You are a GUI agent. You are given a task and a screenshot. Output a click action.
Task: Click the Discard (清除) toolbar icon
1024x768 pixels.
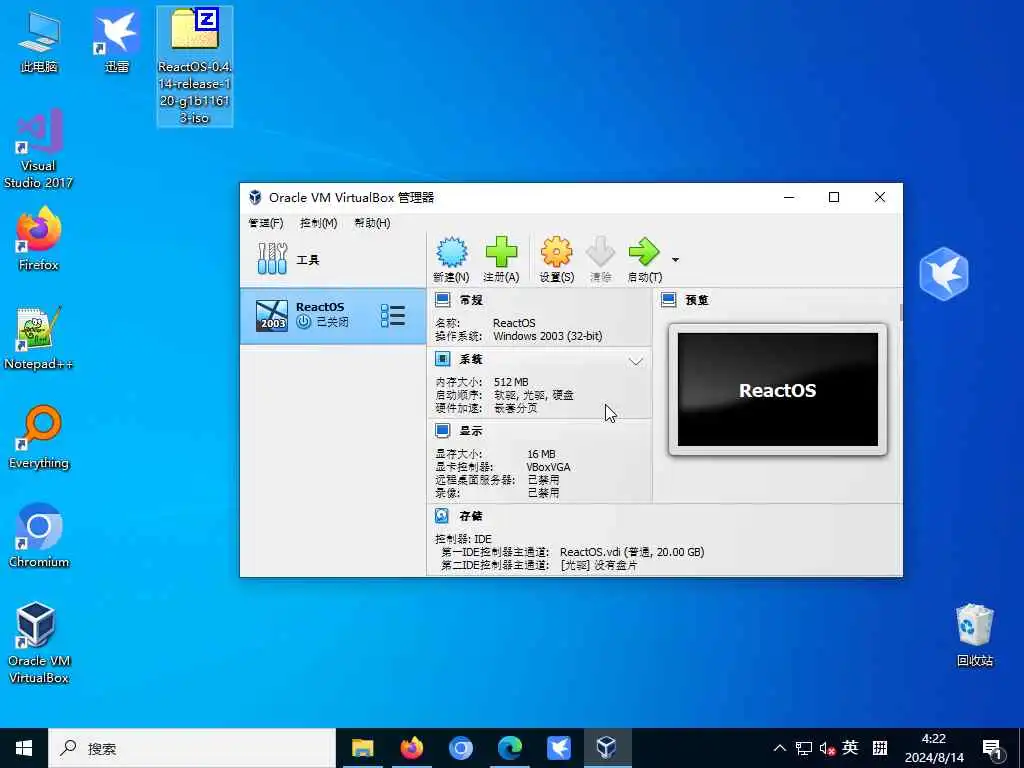coord(600,259)
